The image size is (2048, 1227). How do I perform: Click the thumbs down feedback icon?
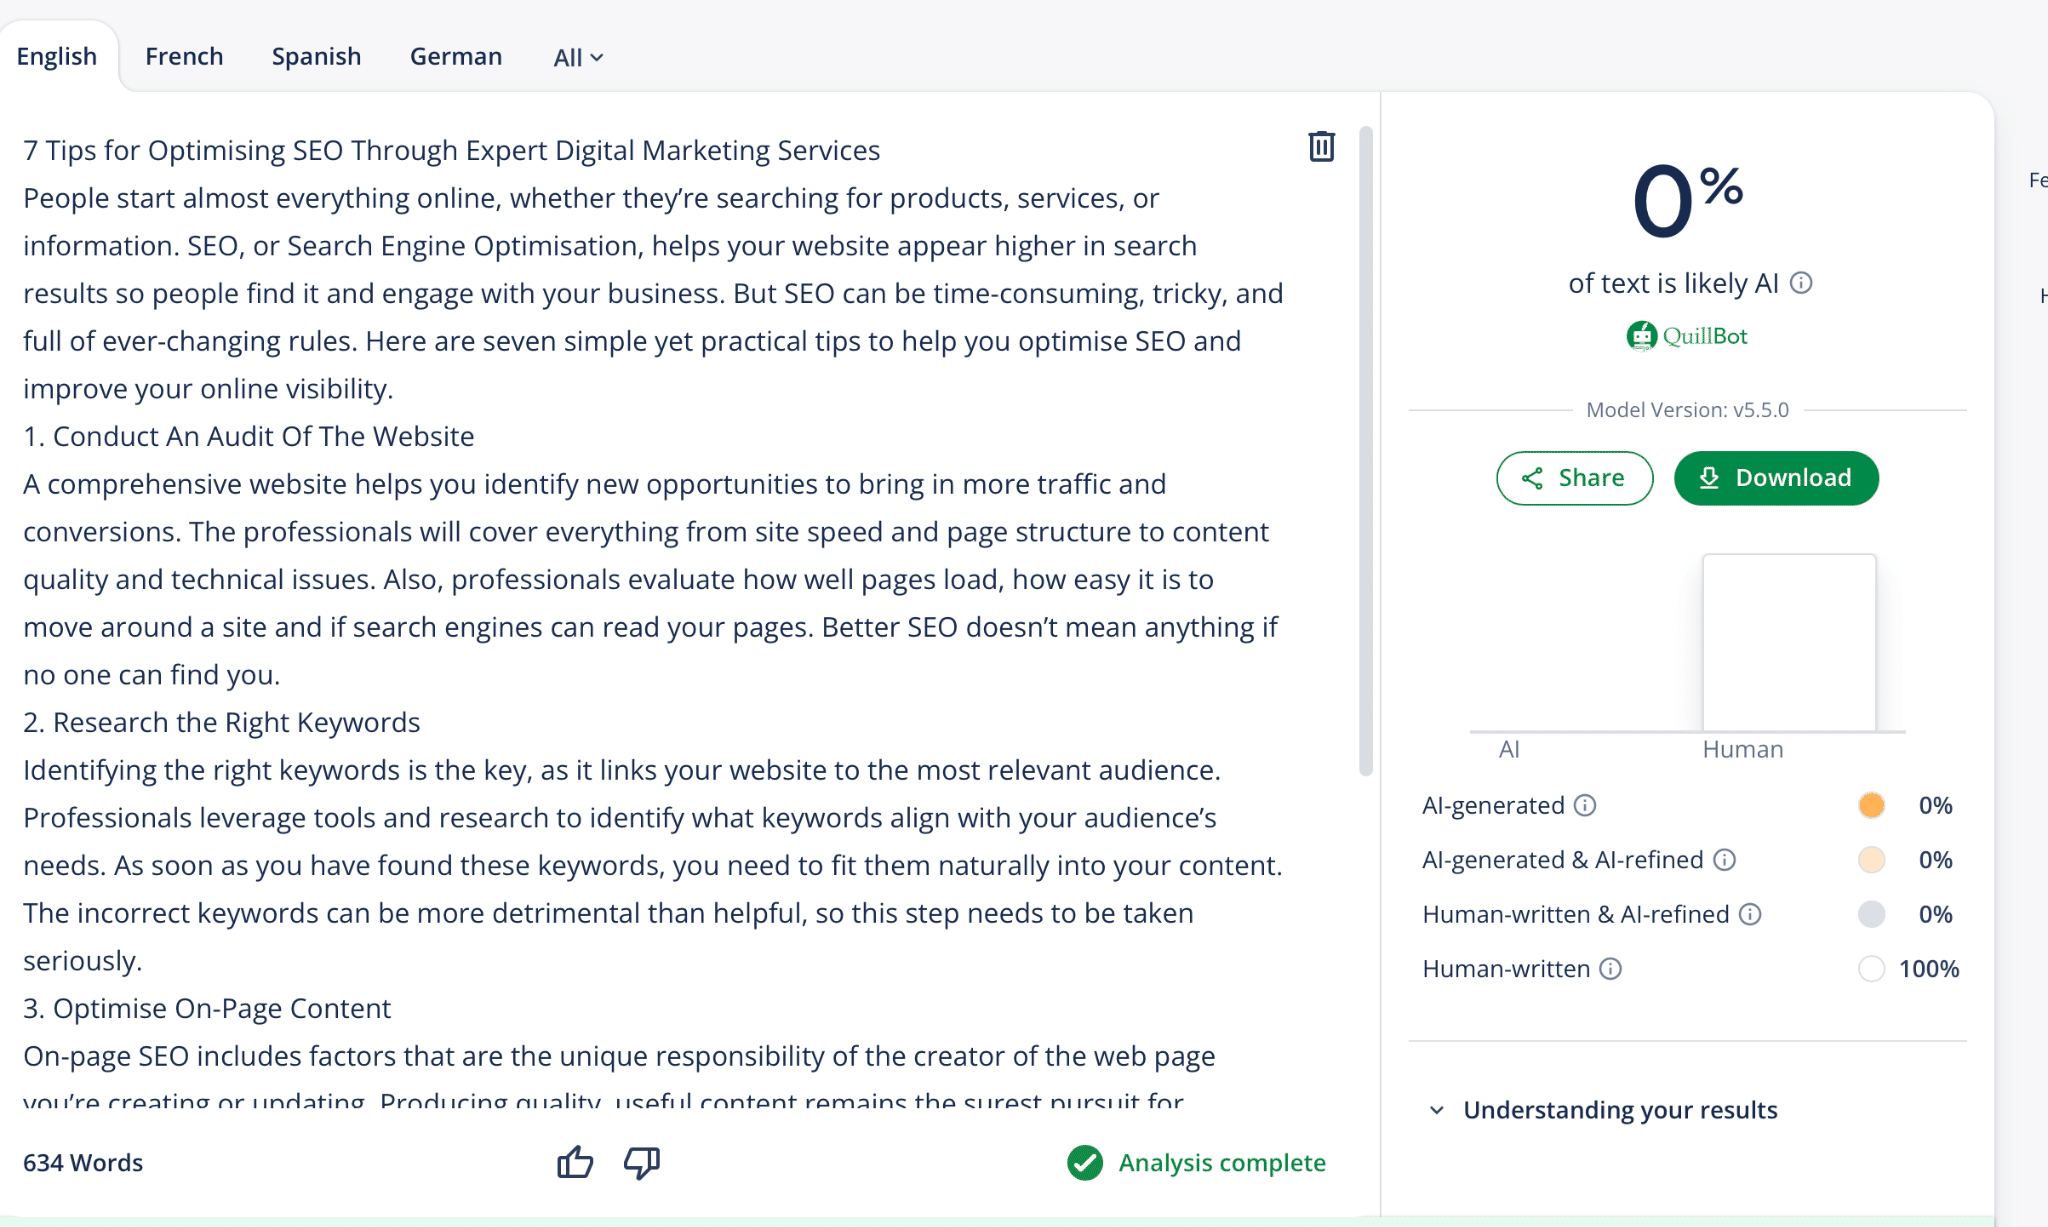[x=642, y=1162]
